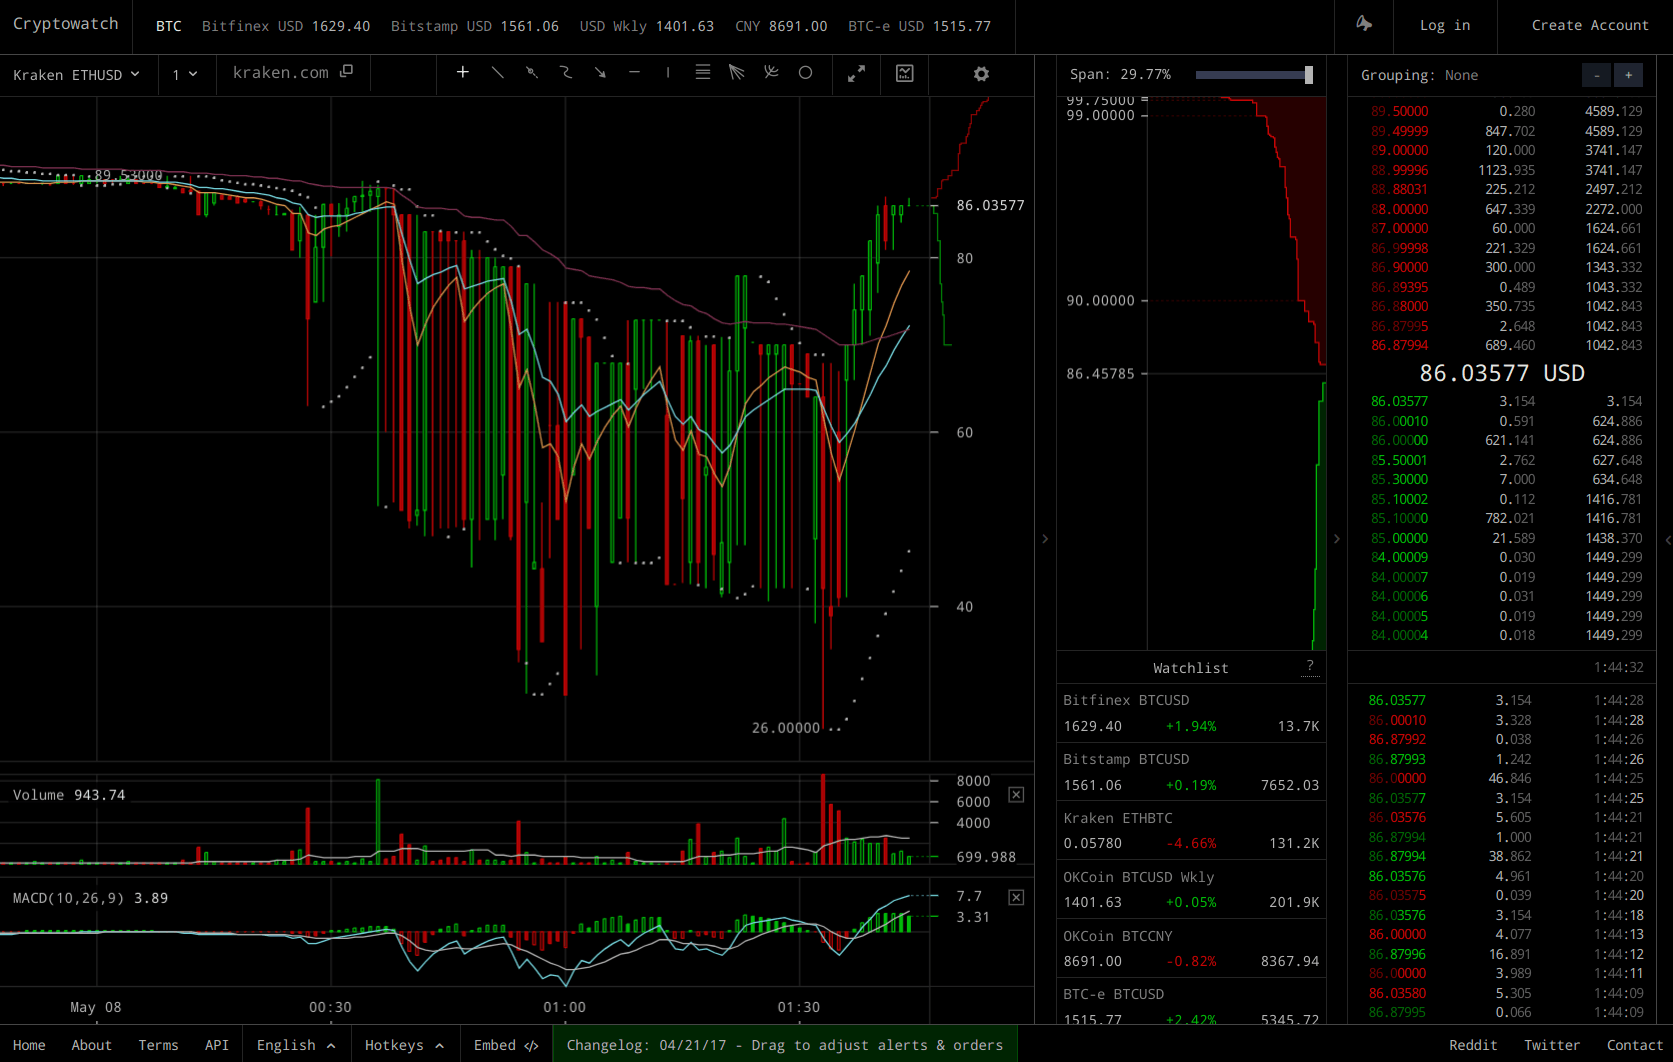
Task: Select the vertical line tool
Action: click(x=668, y=73)
